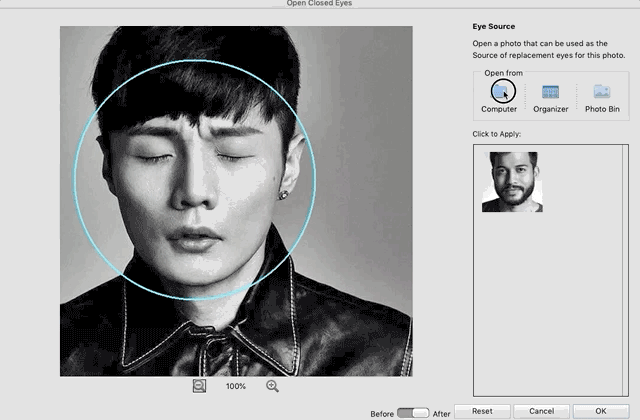Click the Organizer label text
640x420 pixels.
pyautogui.click(x=551, y=109)
